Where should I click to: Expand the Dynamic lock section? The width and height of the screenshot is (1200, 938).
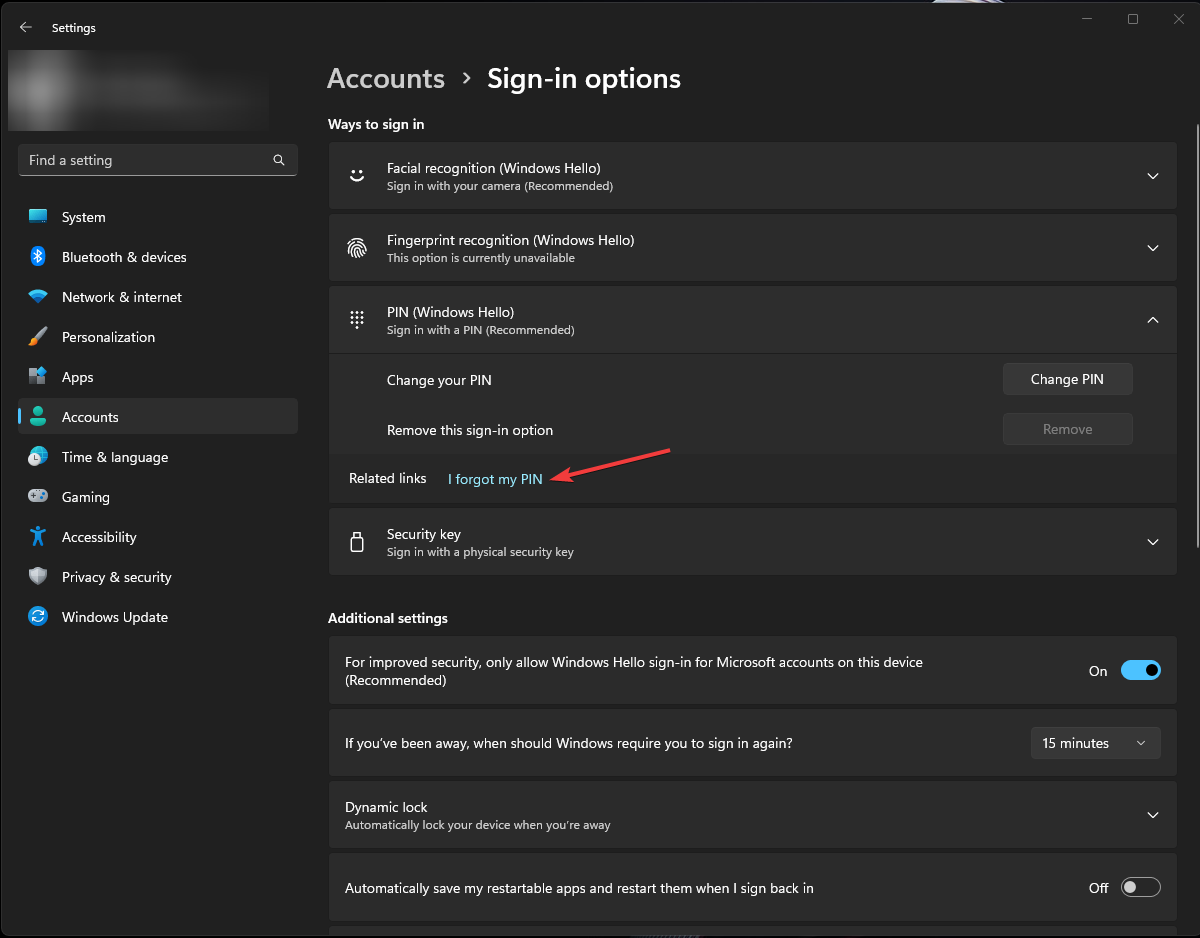tap(1152, 815)
